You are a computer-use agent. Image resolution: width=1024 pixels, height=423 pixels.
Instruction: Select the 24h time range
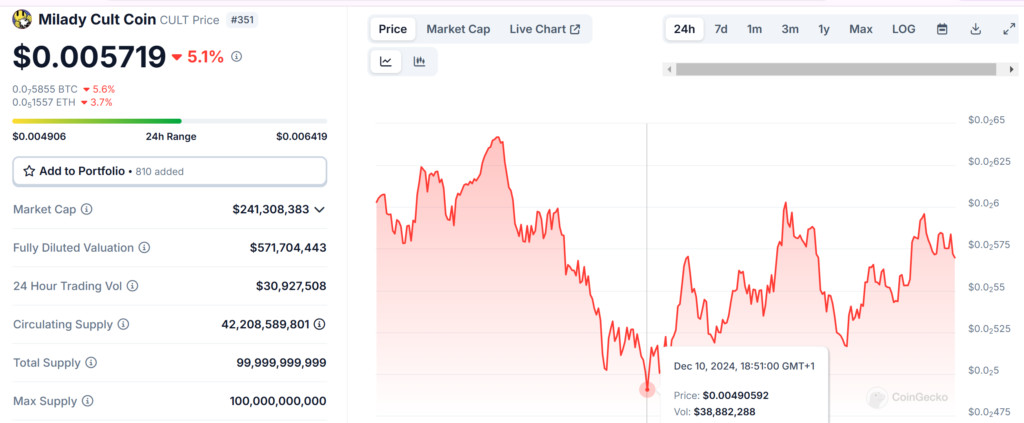684,29
